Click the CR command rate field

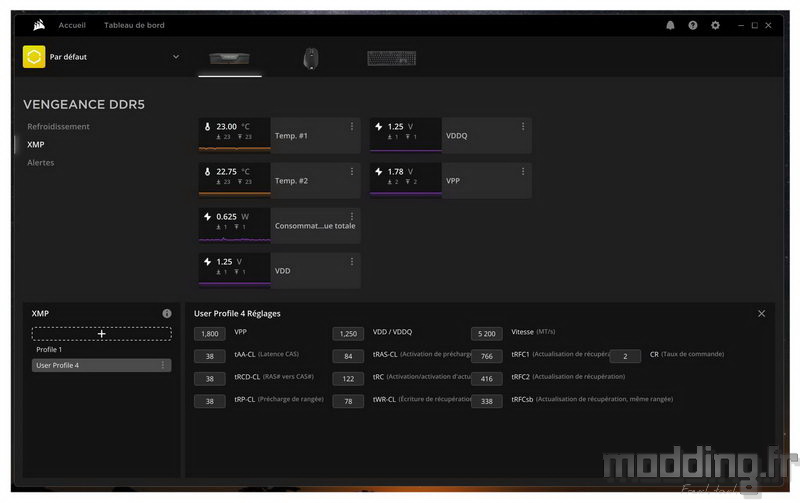tap(625, 356)
